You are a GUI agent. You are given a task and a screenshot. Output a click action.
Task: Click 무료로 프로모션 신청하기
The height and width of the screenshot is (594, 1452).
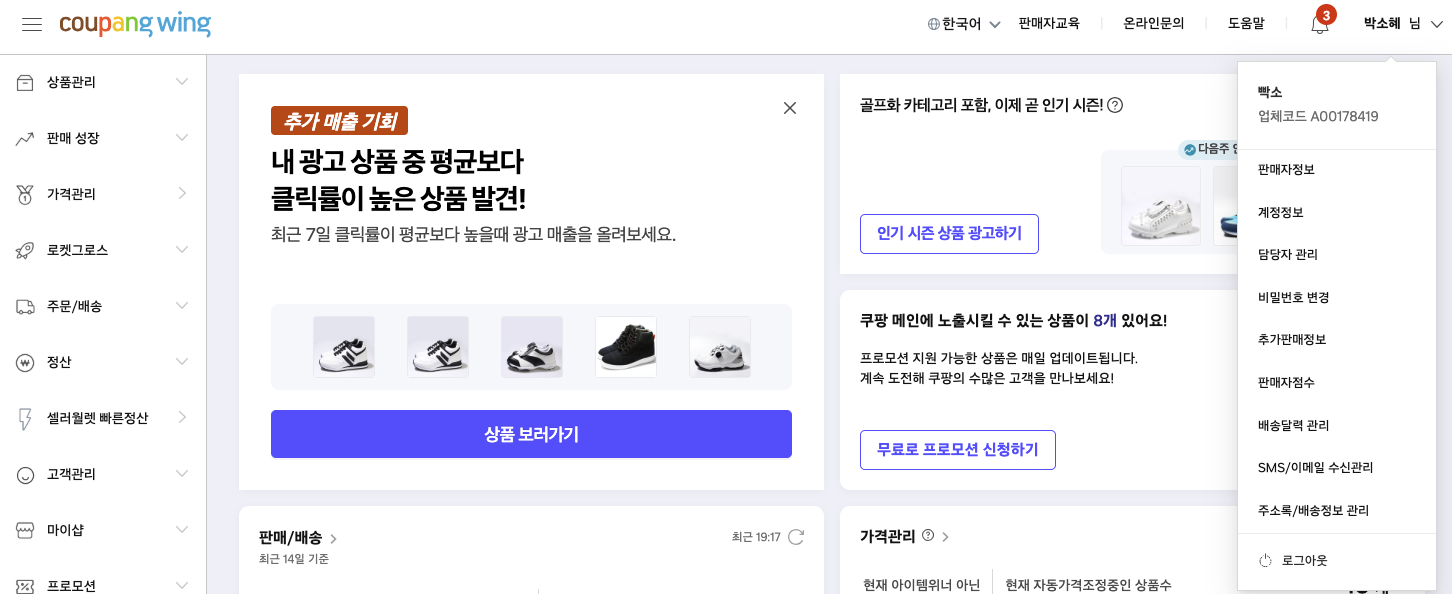957,450
